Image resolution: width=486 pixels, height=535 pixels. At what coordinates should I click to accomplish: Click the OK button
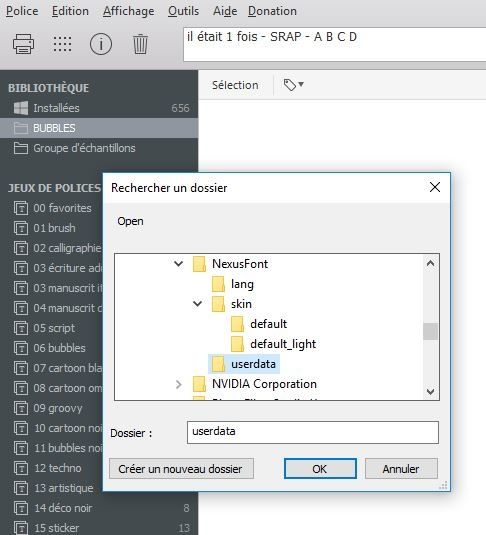coord(320,469)
